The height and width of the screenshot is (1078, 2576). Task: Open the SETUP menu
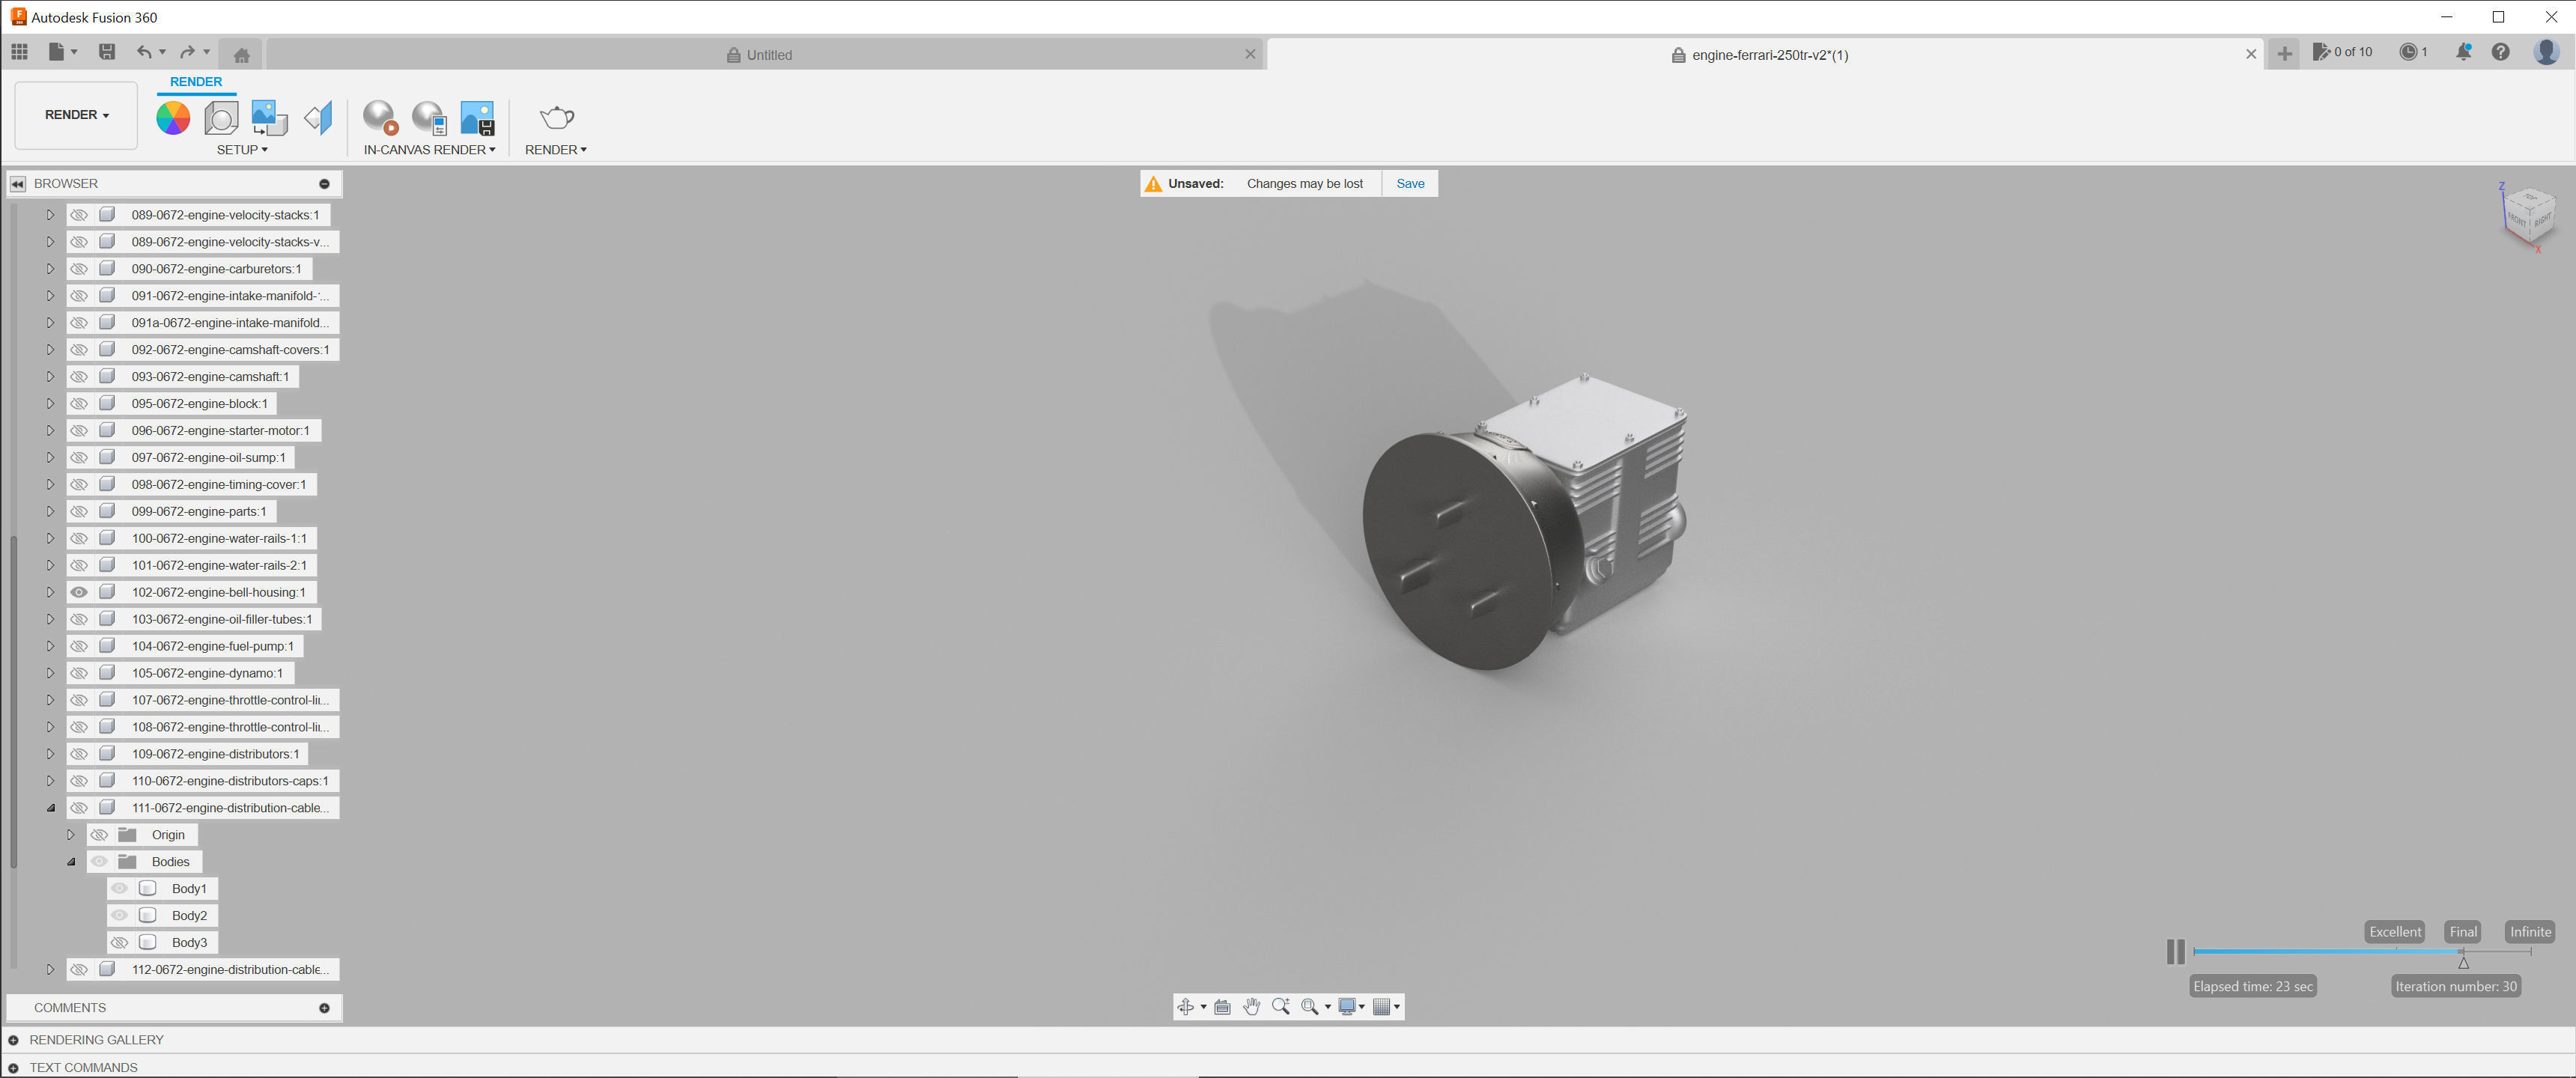click(242, 150)
